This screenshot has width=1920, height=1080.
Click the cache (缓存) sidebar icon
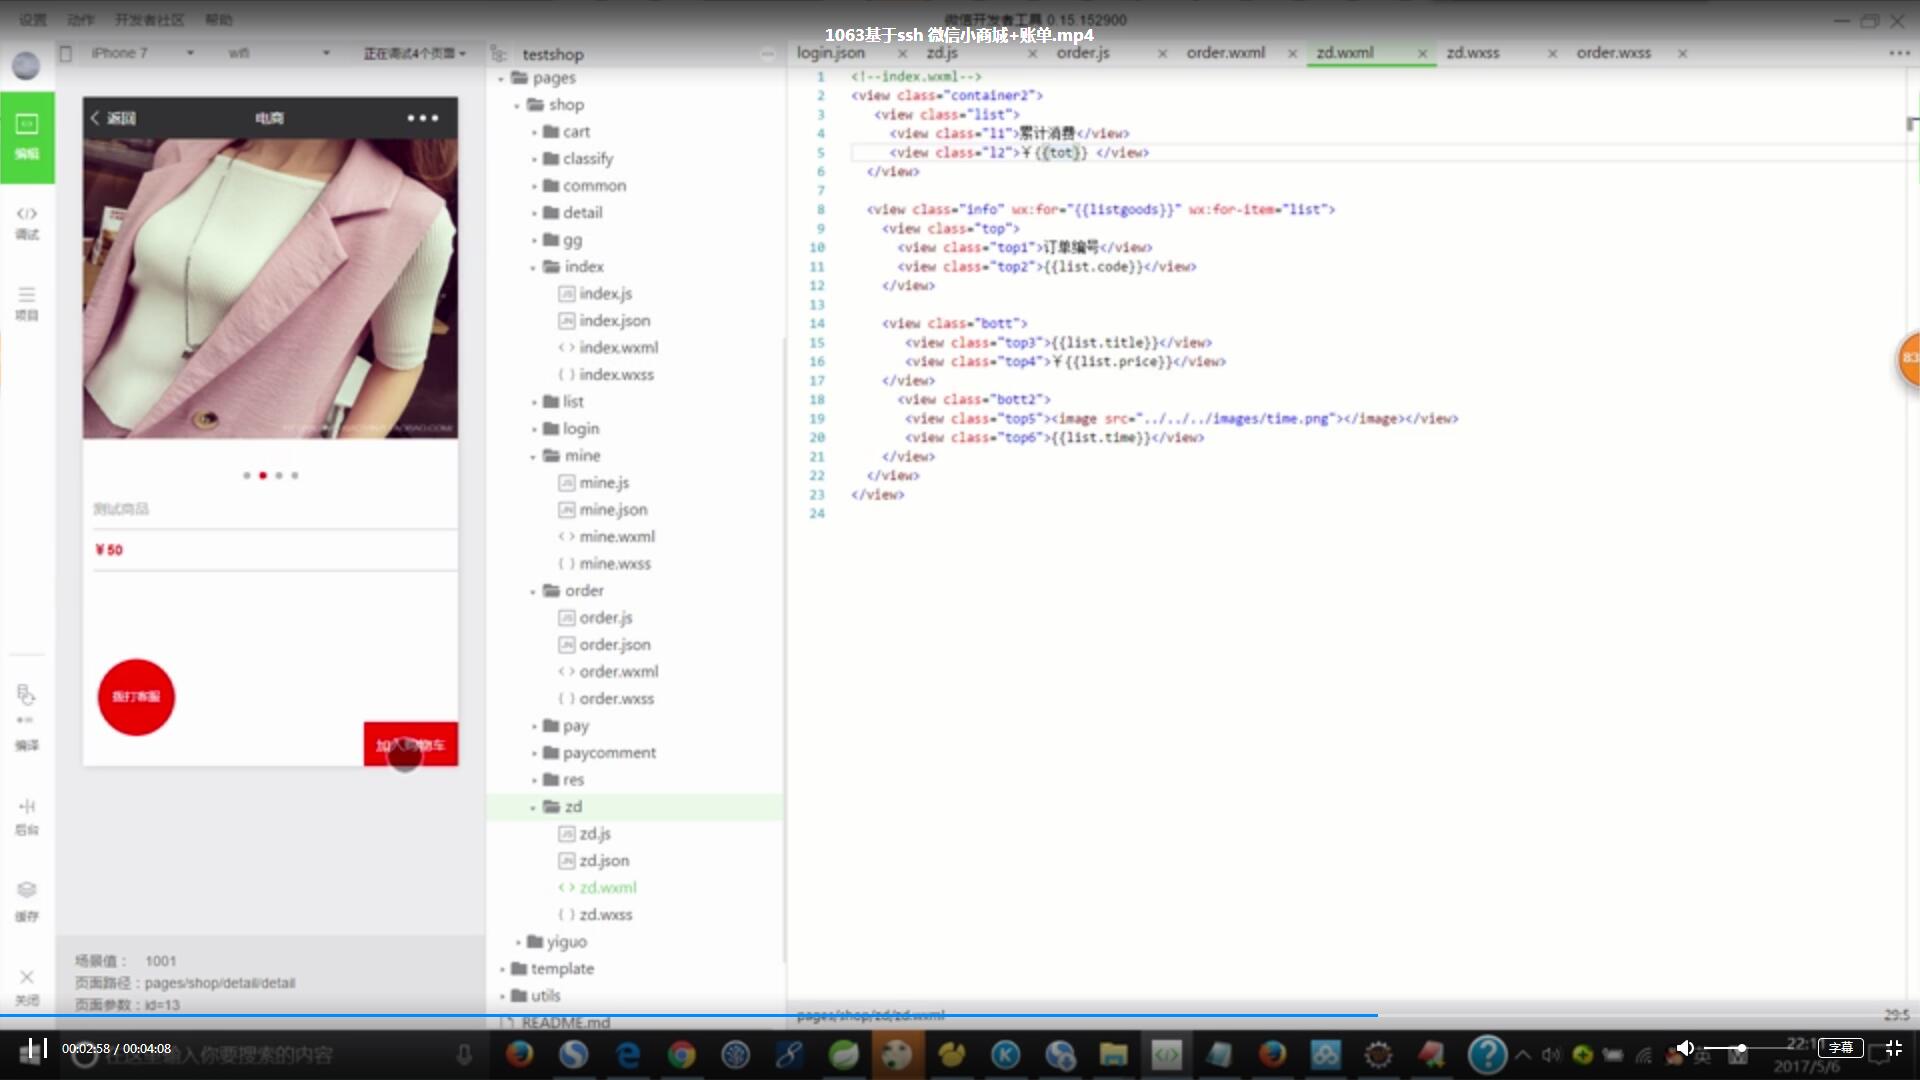[x=27, y=900]
